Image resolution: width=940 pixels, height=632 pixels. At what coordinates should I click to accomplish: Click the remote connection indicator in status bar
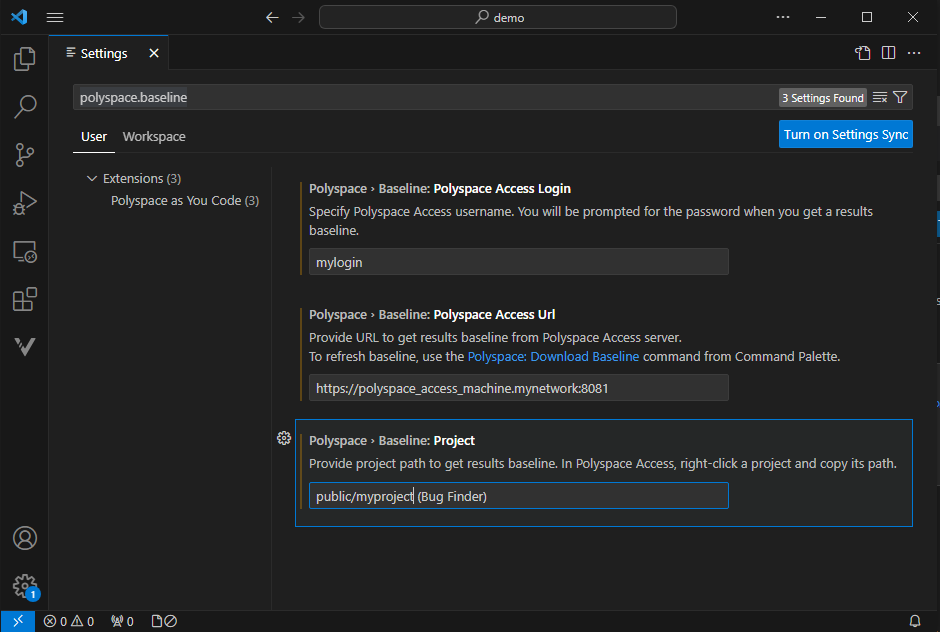coord(16,621)
